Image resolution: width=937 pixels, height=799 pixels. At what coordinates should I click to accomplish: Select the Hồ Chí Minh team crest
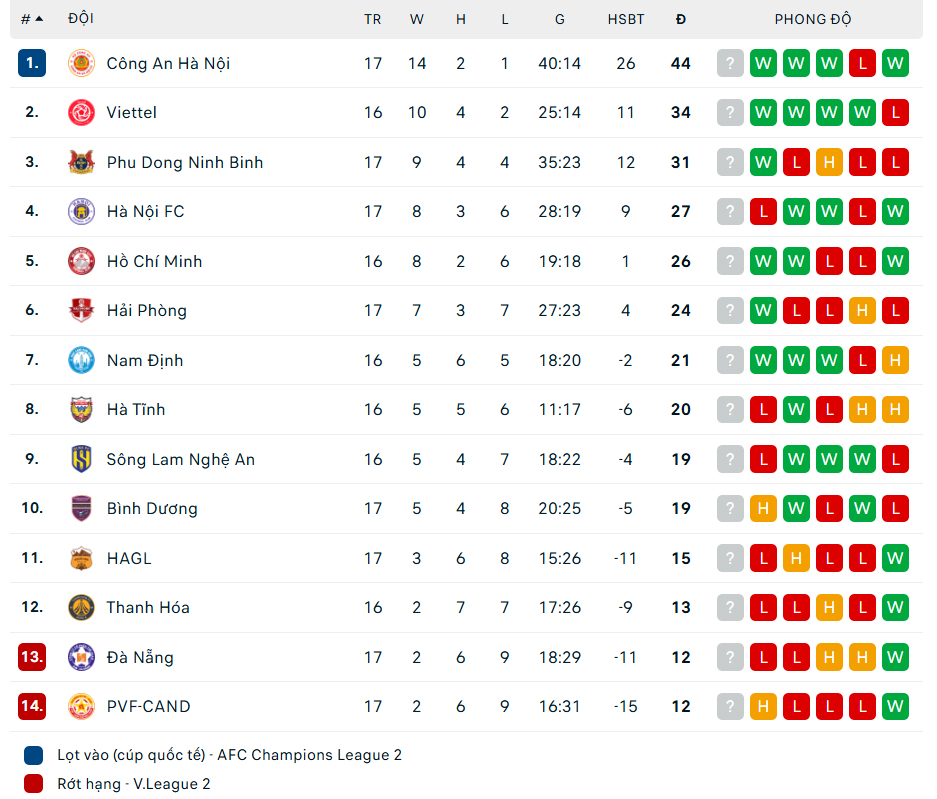[x=81, y=261]
